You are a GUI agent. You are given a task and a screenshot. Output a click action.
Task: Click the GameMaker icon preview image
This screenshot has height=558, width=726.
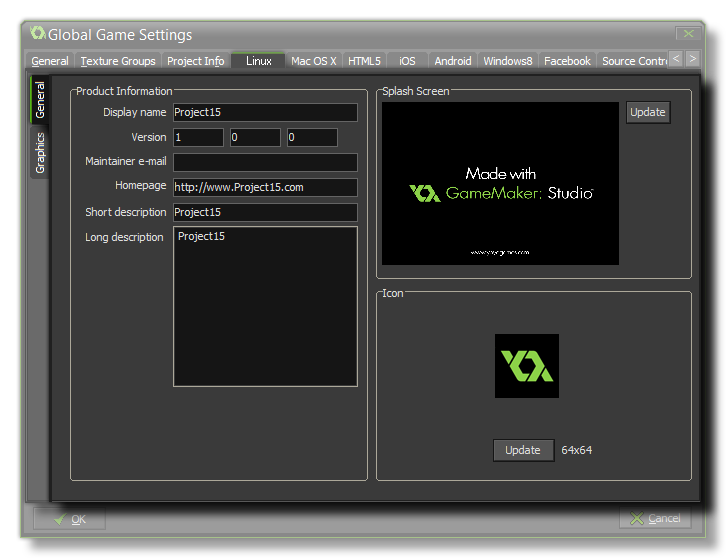526,366
